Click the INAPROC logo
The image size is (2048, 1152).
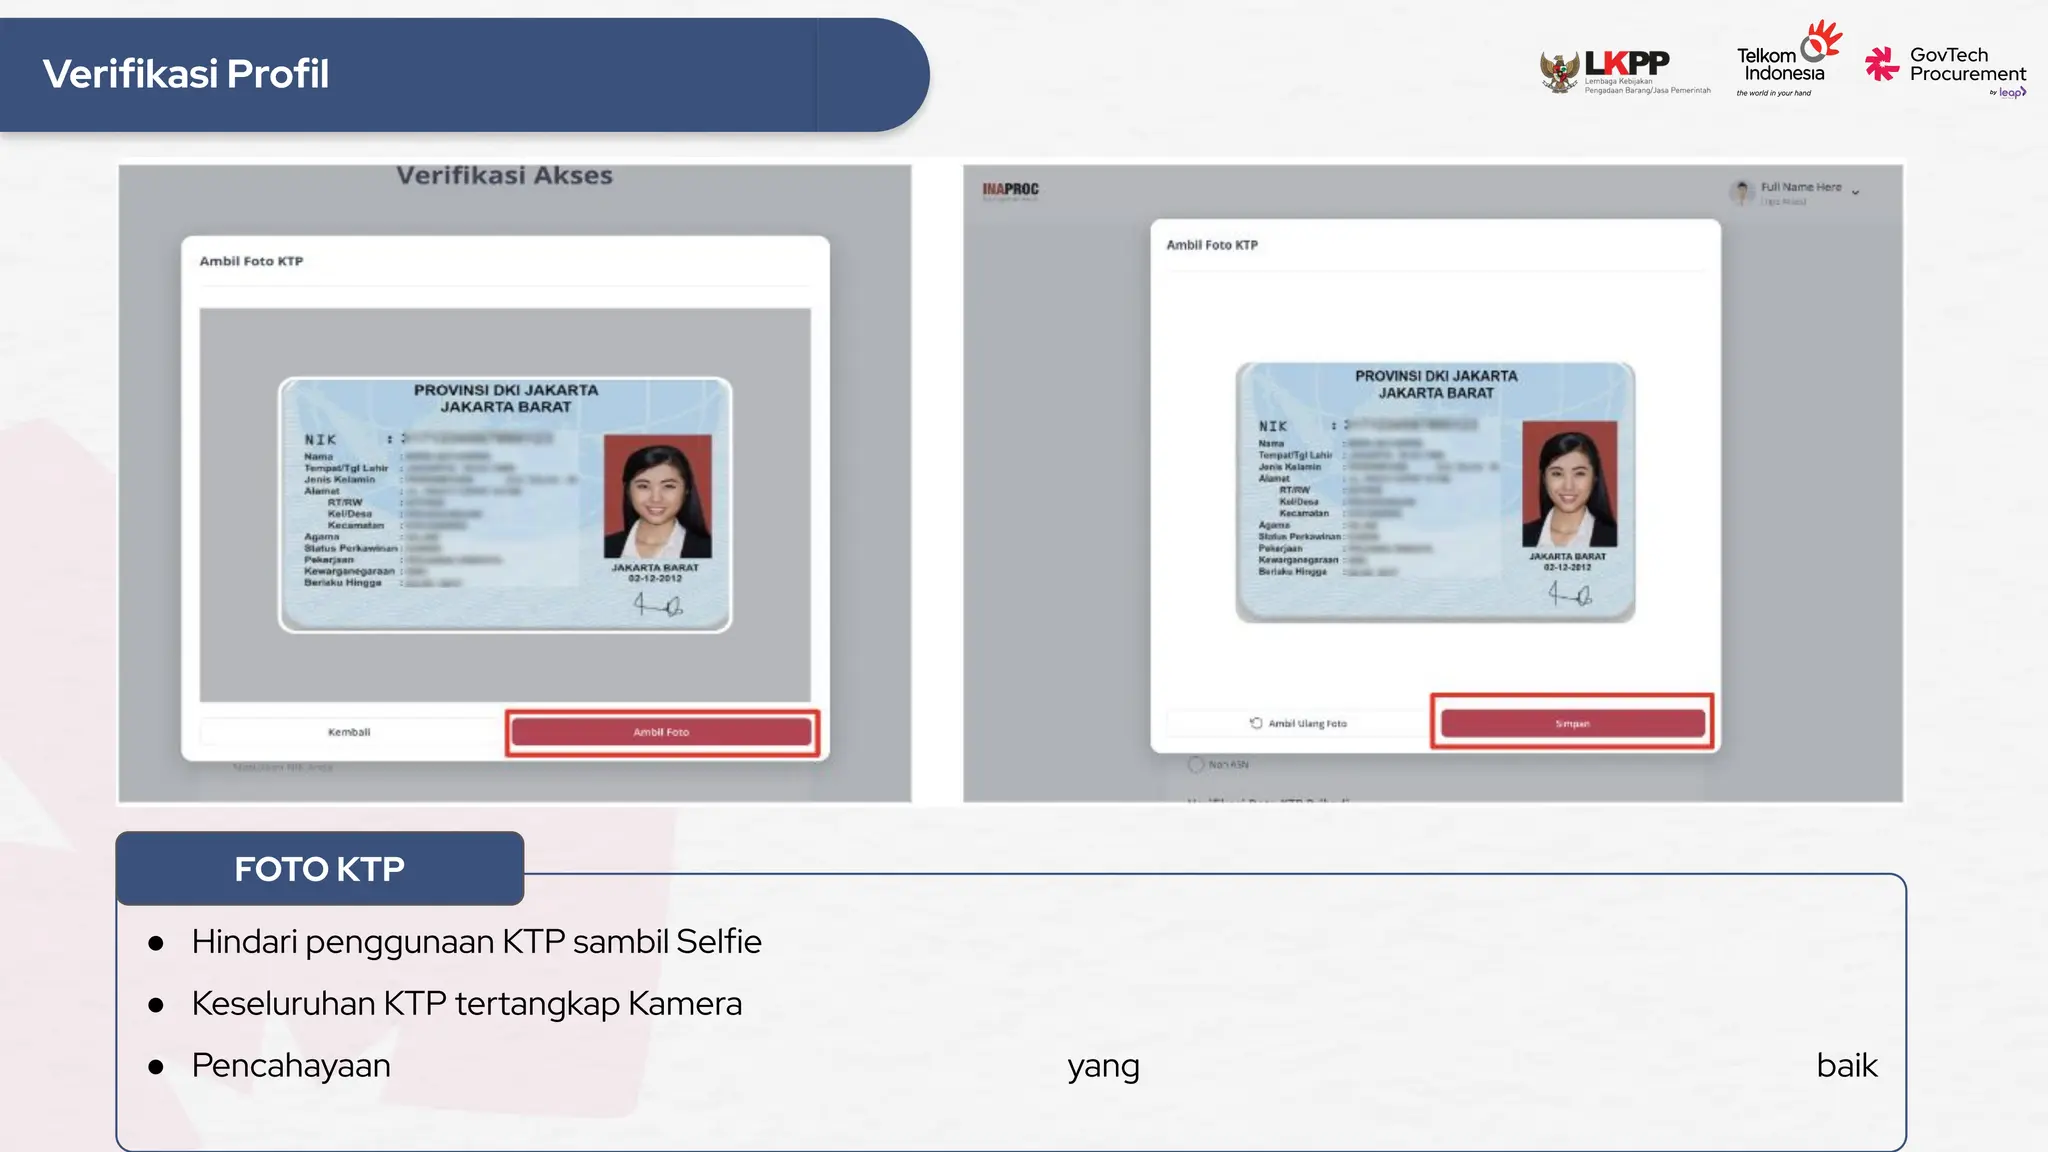click(x=1010, y=190)
